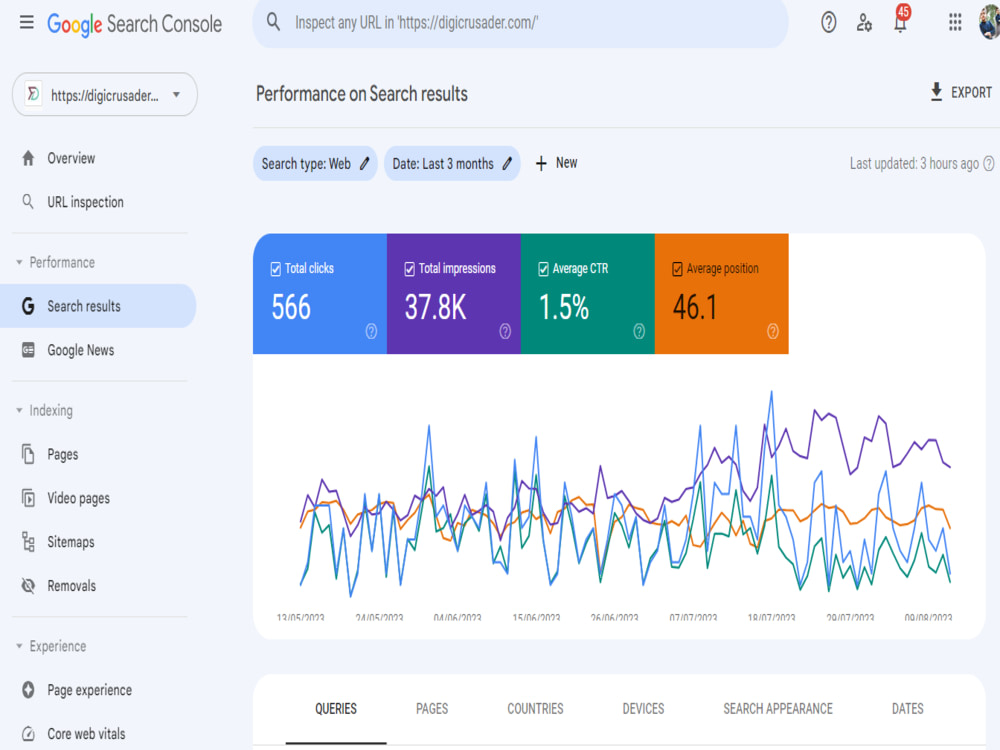This screenshot has height=750, width=1000.
Task: Uncheck the Average position checkbox
Action: click(x=677, y=269)
